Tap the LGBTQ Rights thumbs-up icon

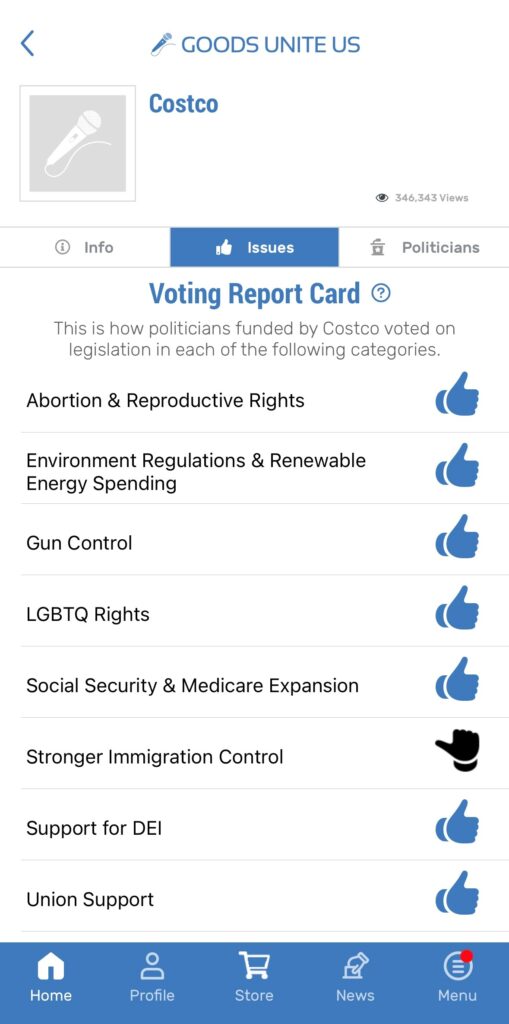[x=457, y=607]
